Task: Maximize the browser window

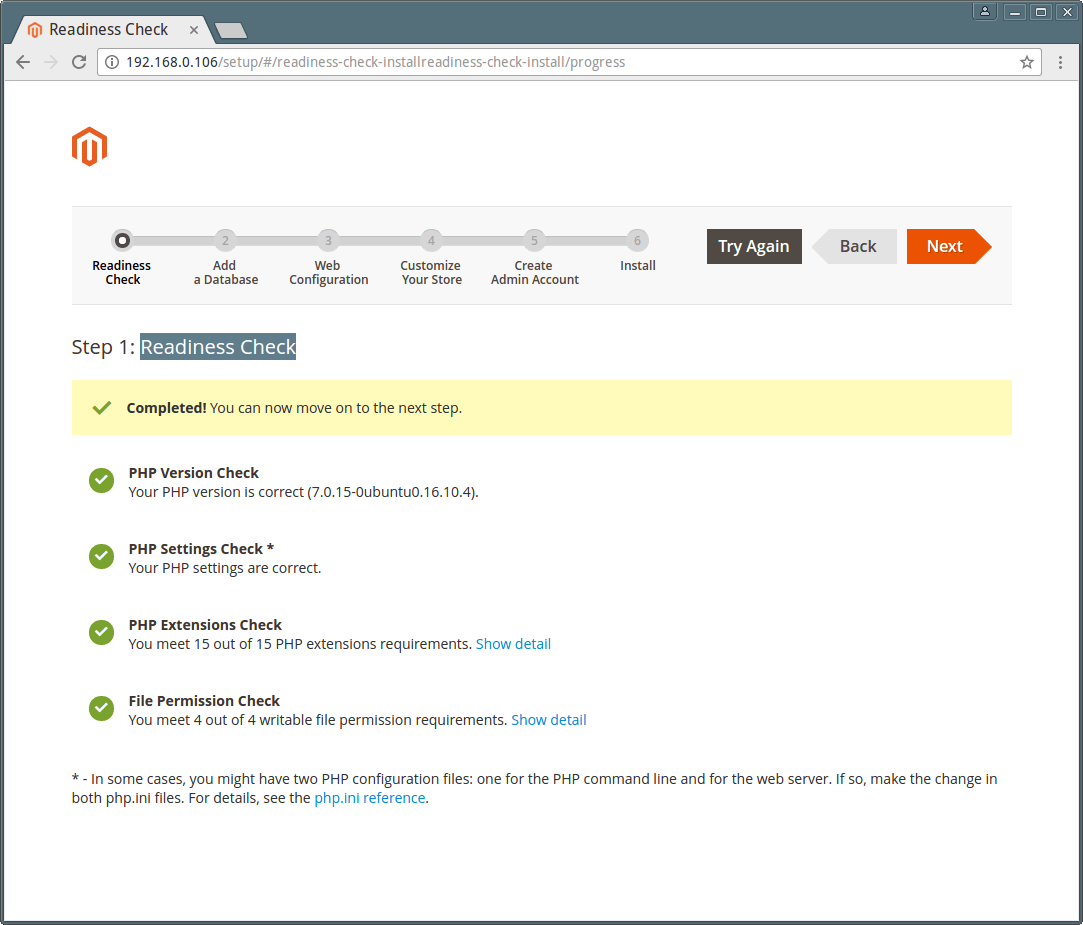Action: tap(1041, 12)
